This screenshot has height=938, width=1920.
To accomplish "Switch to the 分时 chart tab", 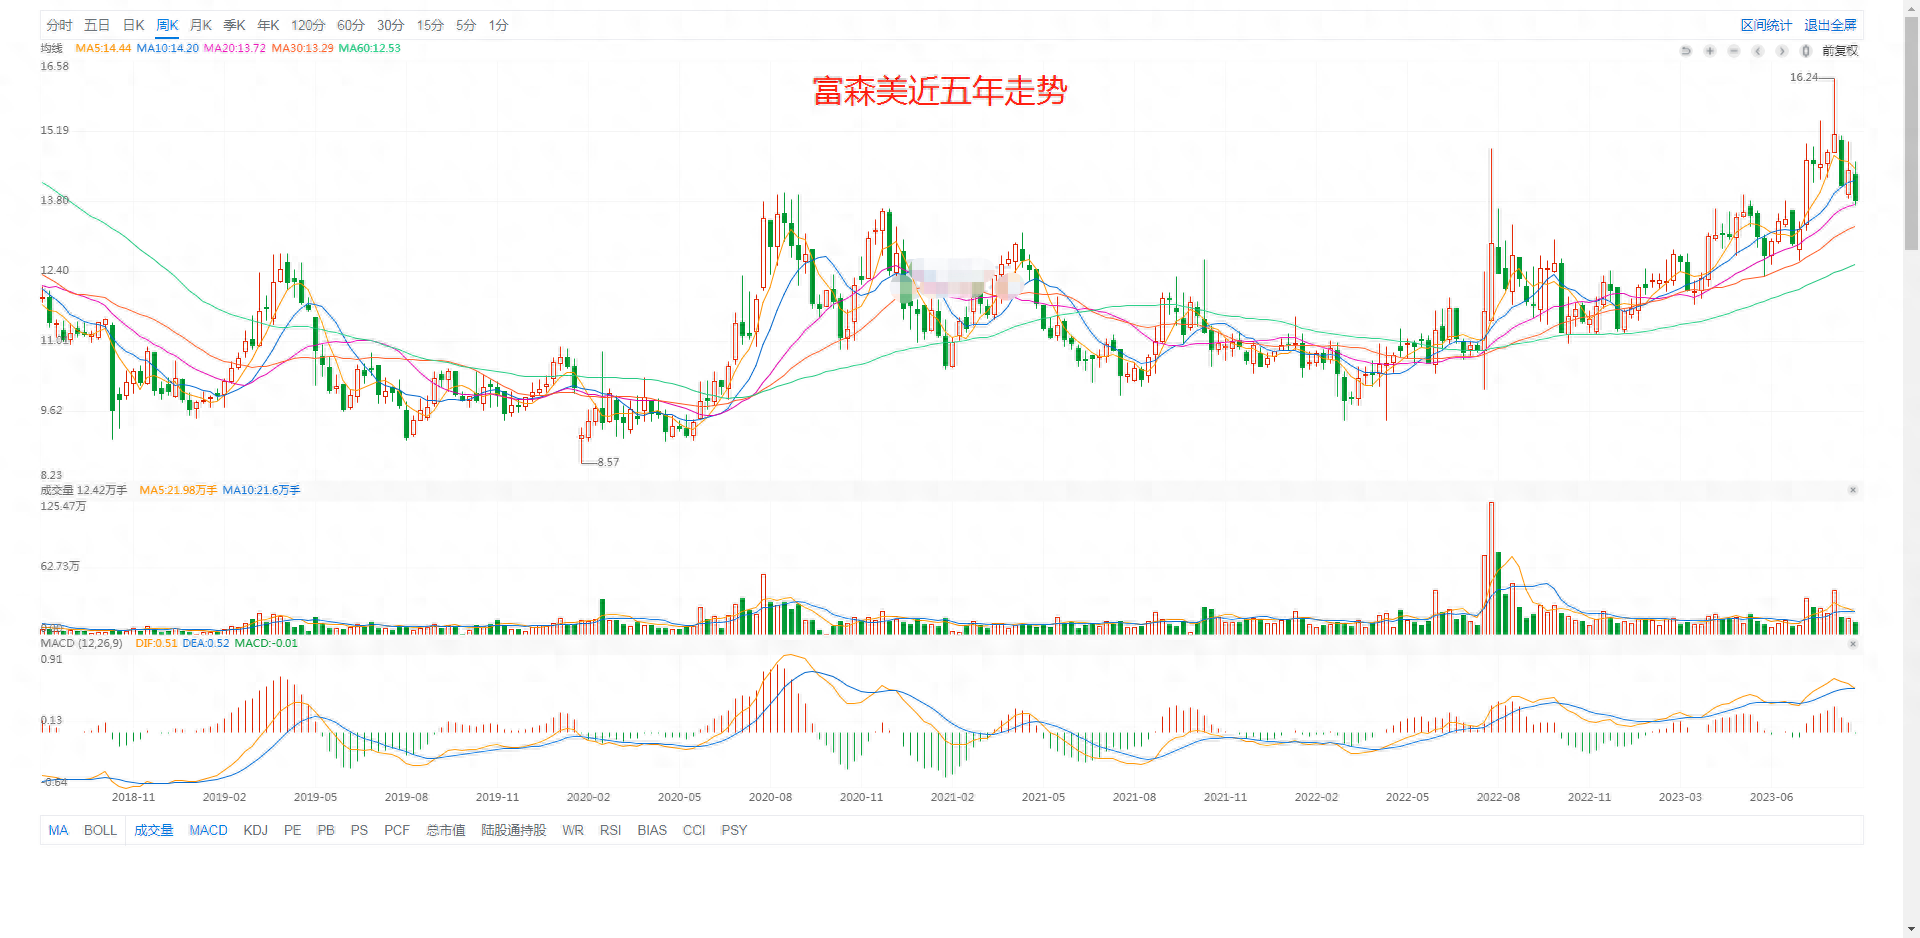I will point(59,25).
